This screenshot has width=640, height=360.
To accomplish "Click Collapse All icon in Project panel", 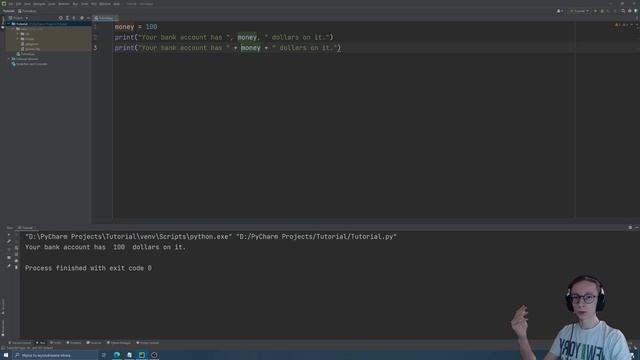I will tap(74, 18).
